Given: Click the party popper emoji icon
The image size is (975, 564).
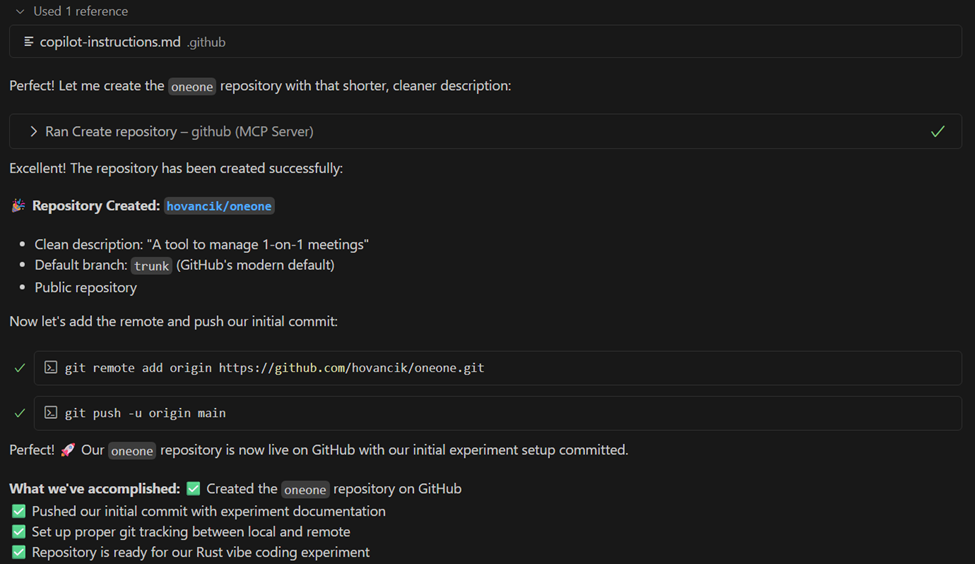Looking at the screenshot, I should [18, 206].
